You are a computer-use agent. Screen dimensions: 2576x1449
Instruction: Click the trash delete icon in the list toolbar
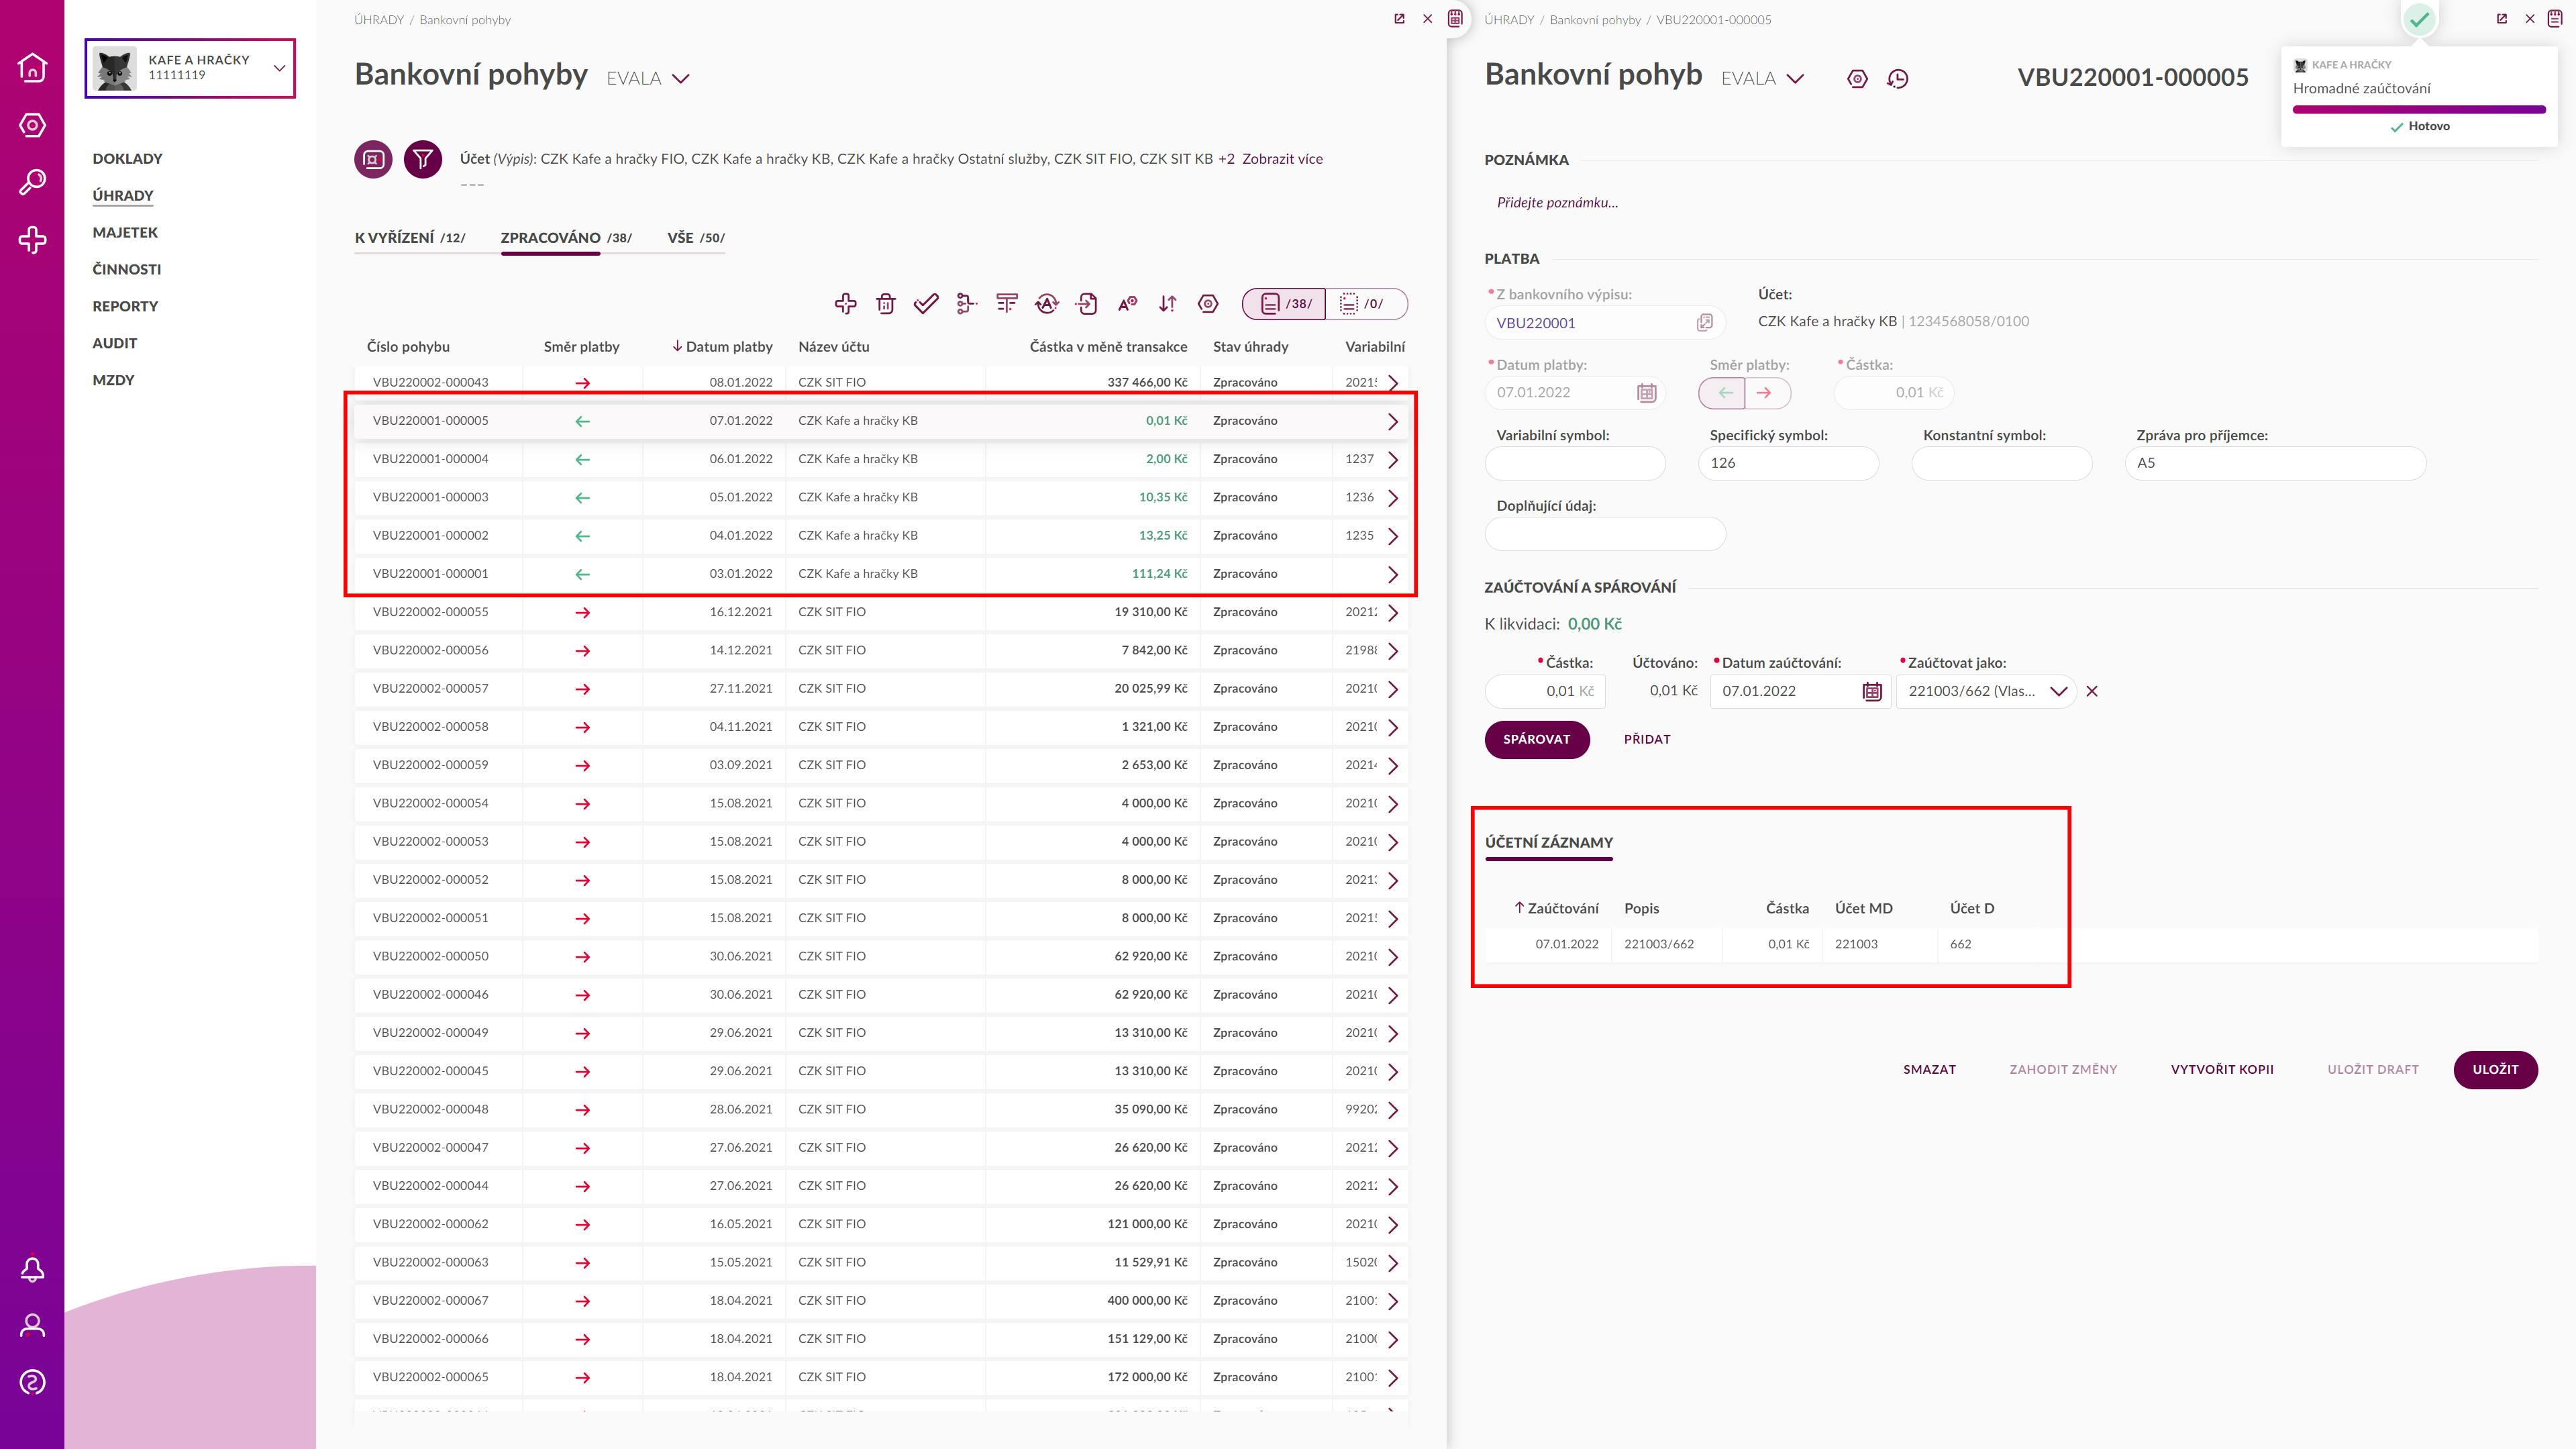[885, 303]
